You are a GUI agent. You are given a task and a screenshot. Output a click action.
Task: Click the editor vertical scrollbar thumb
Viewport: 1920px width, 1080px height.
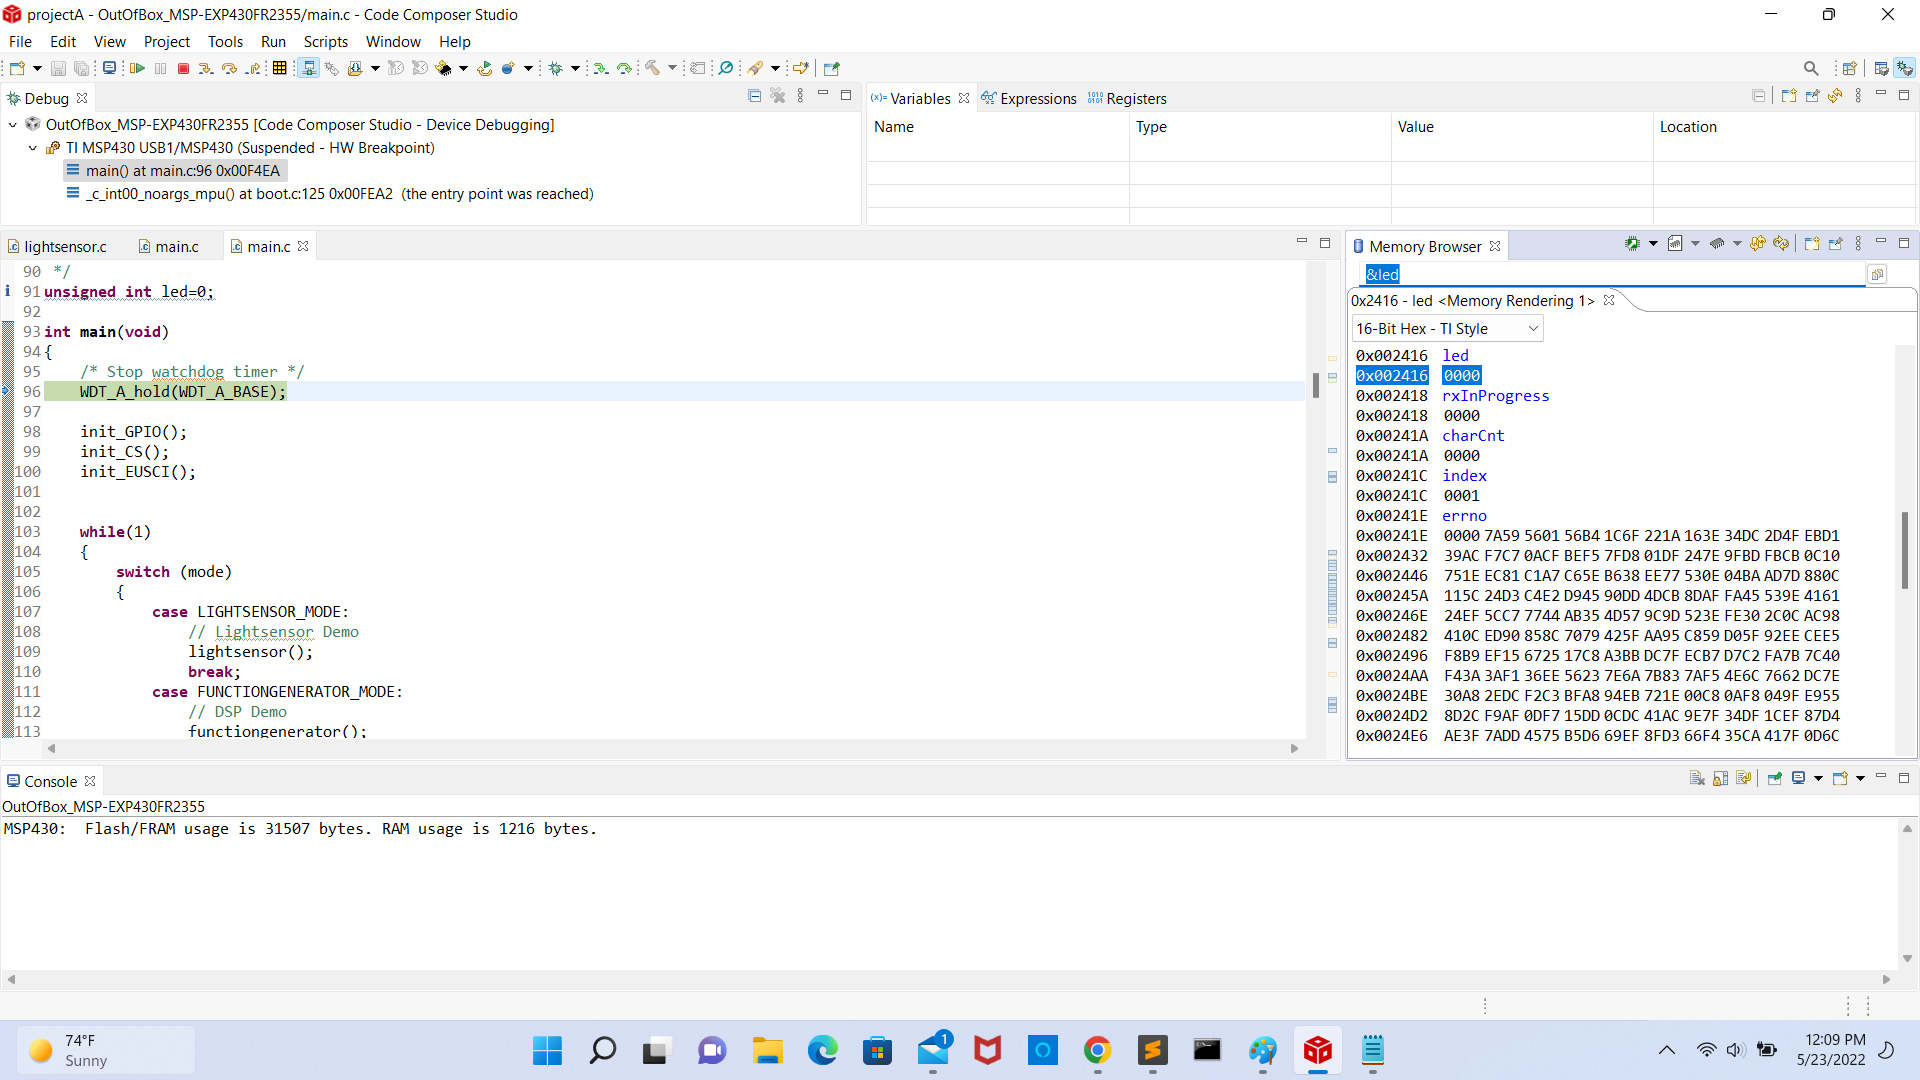click(x=1316, y=385)
